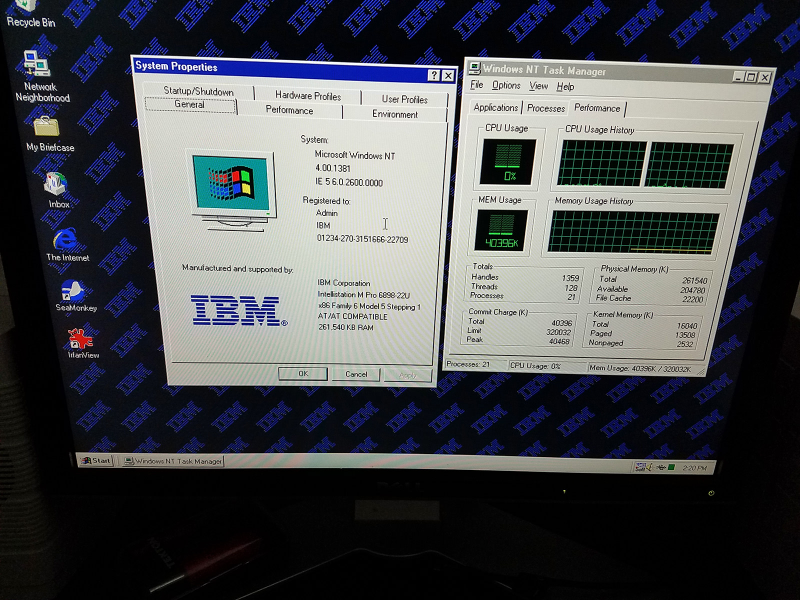Click the Task Manager title bar icon
The image size is (800, 600).
[474, 68]
